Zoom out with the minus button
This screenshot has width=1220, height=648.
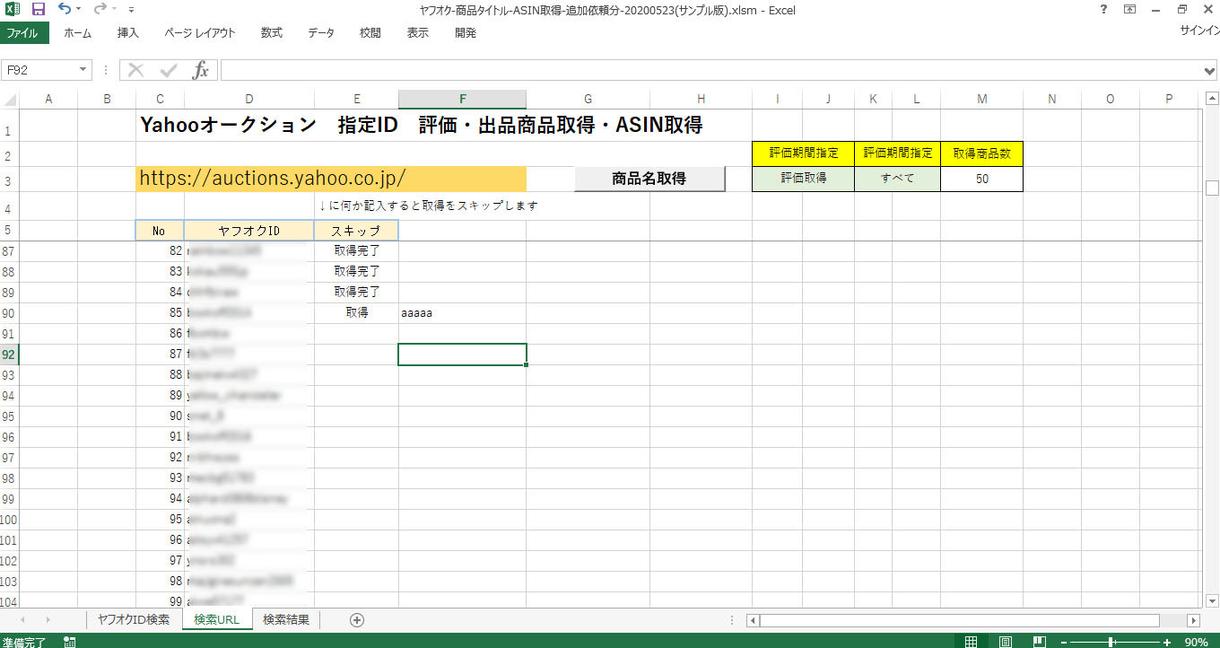pyautogui.click(x=1064, y=642)
